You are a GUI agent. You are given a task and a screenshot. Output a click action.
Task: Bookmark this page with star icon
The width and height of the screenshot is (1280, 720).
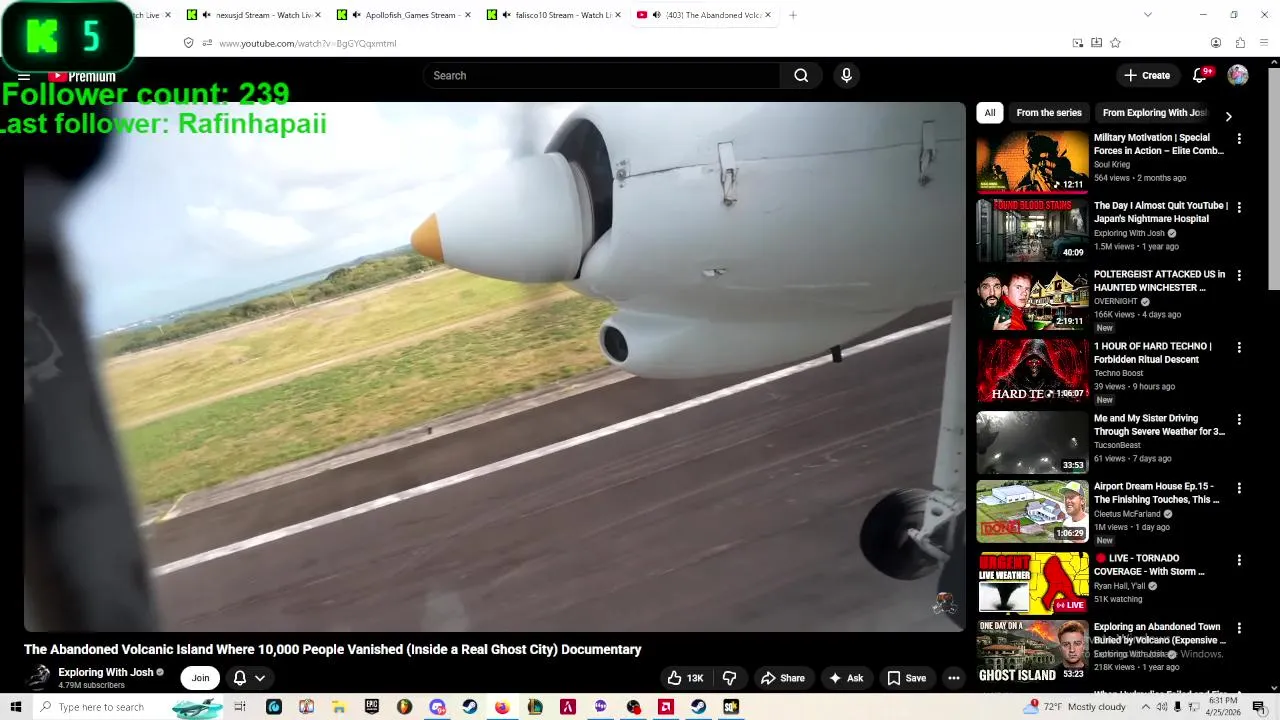click(x=1115, y=43)
